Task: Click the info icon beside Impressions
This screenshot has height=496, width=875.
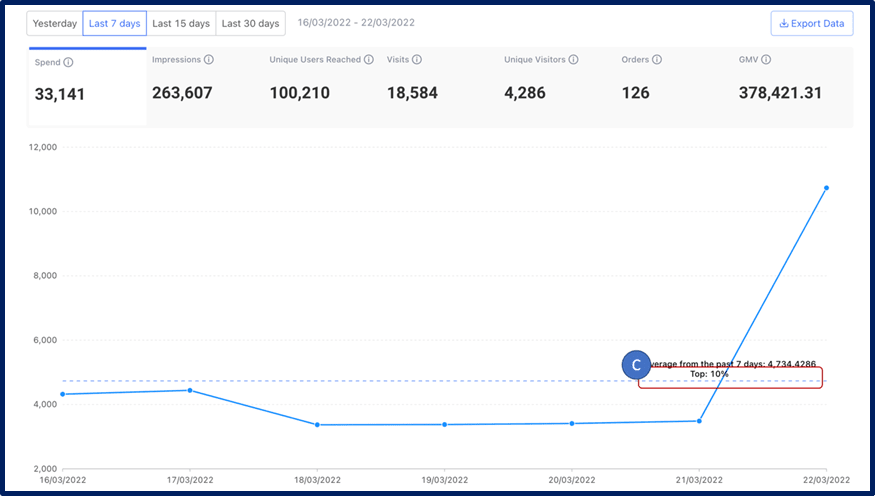Action: point(208,60)
